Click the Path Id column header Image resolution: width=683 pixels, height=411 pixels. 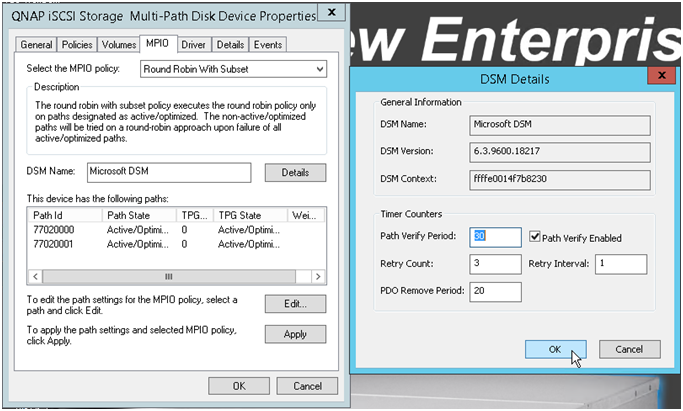pyautogui.click(x=65, y=215)
